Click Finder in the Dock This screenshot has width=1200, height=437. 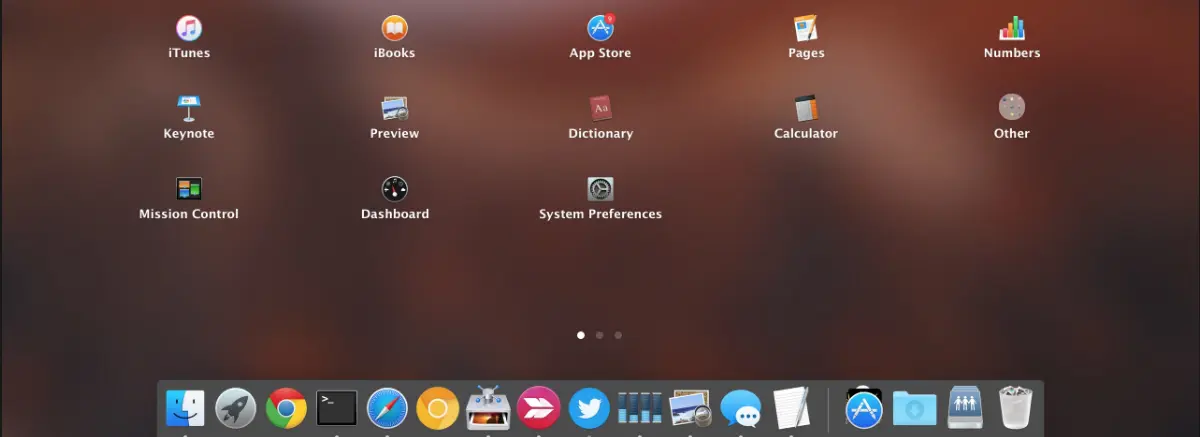pyautogui.click(x=185, y=408)
